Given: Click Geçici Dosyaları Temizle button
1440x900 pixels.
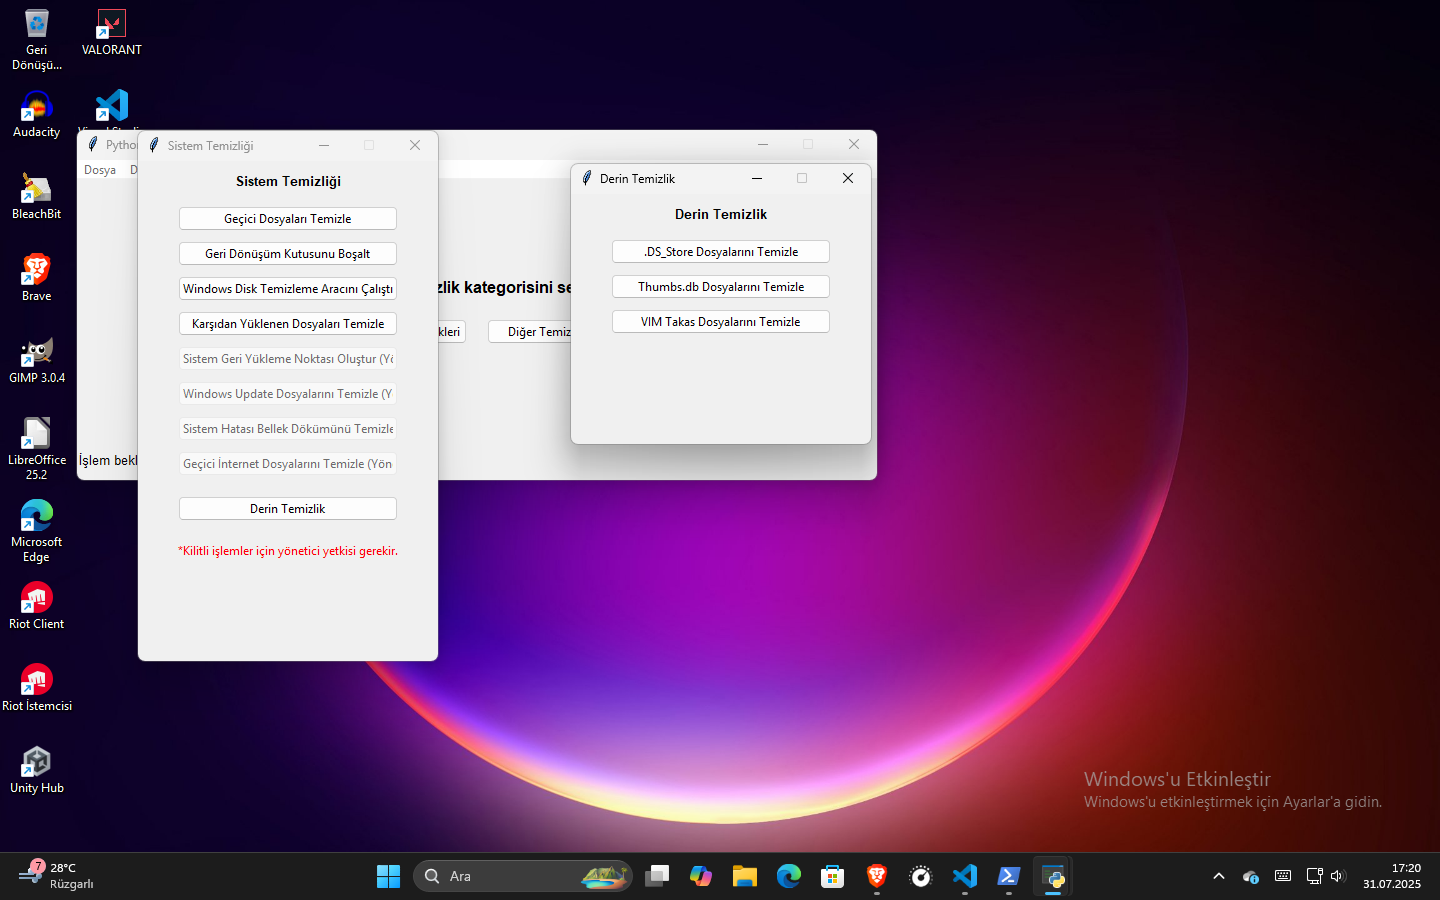Looking at the screenshot, I should click(x=288, y=219).
